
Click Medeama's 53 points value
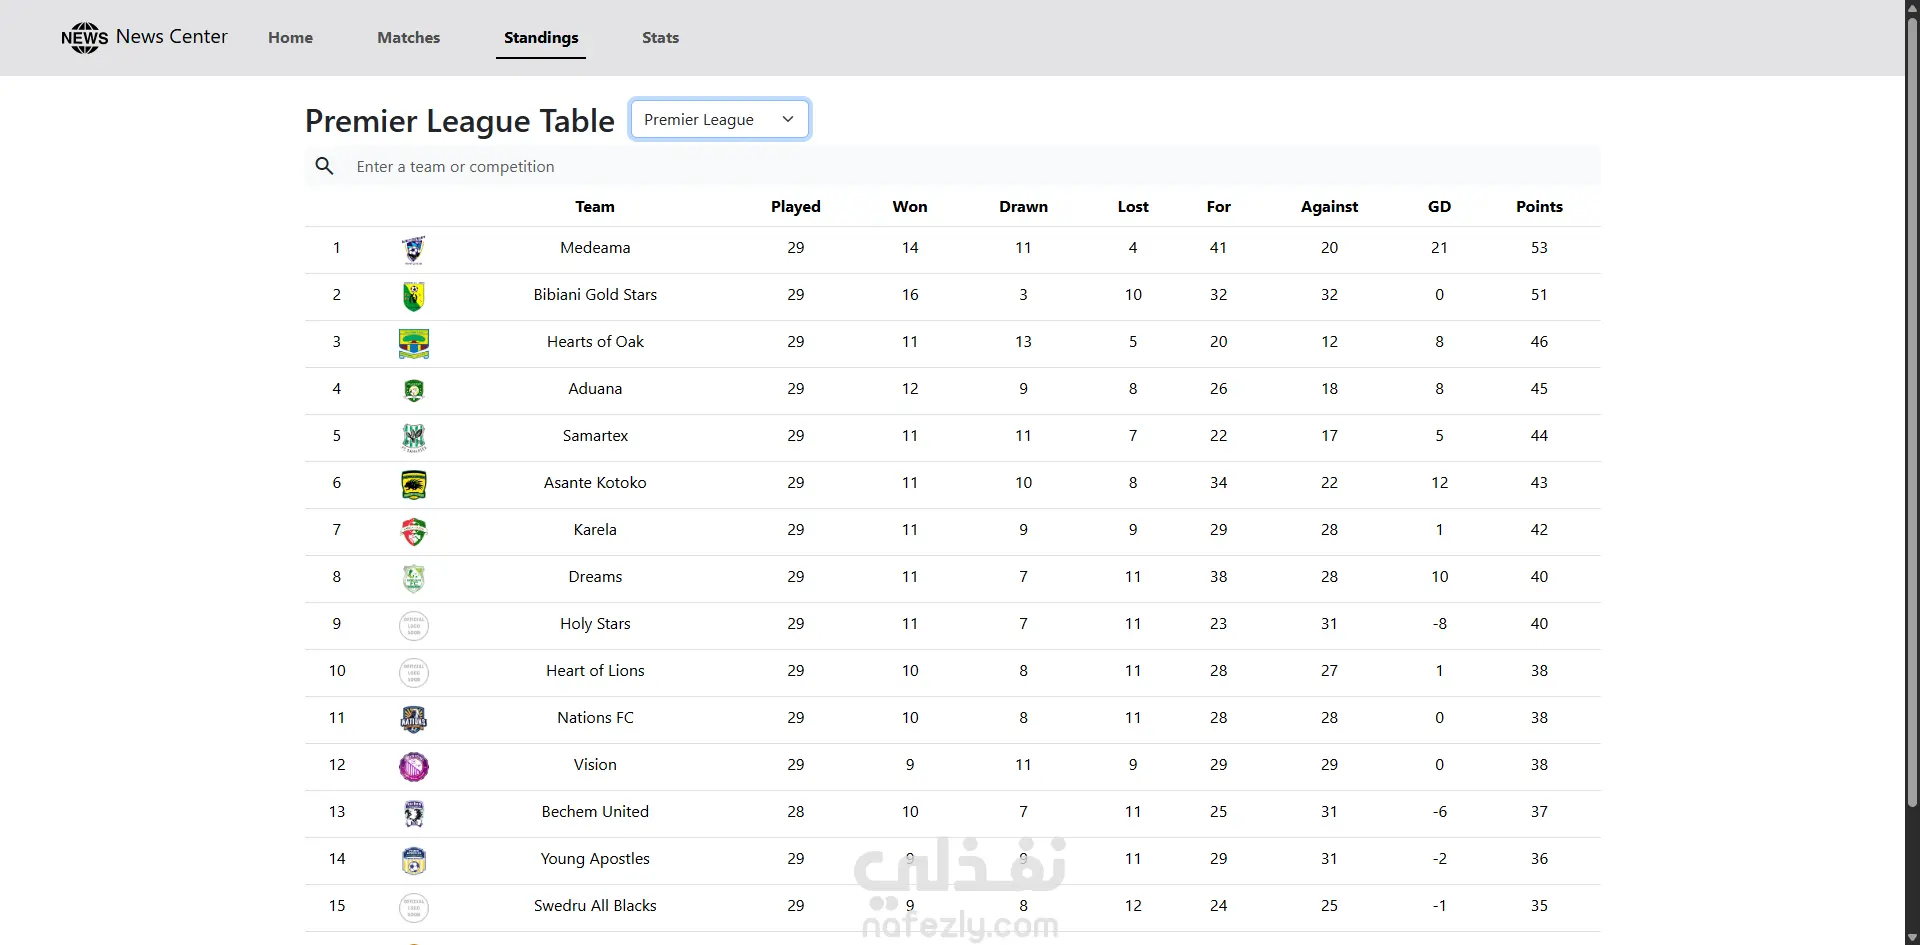[1540, 248]
